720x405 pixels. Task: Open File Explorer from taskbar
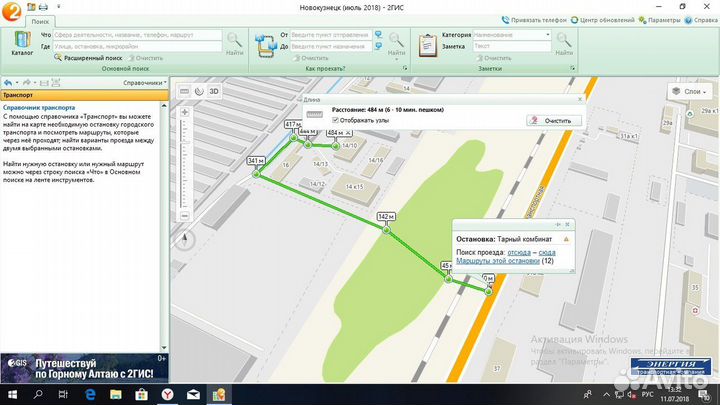tap(115, 394)
